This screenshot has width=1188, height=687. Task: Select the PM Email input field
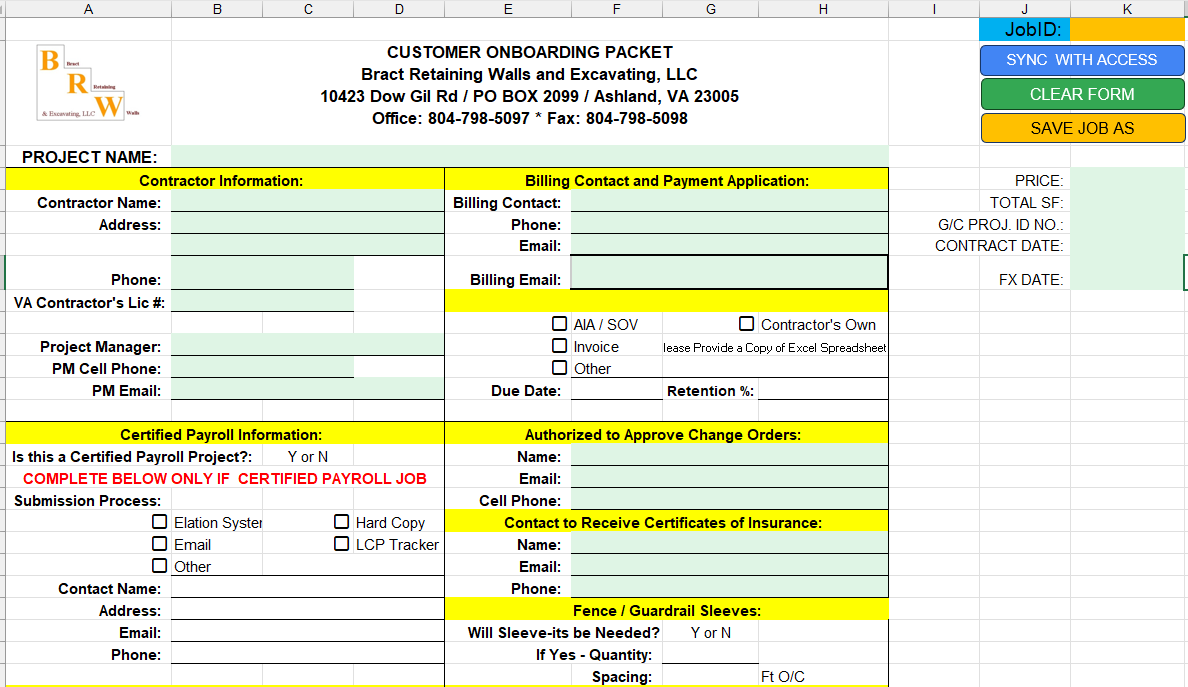pos(308,390)
